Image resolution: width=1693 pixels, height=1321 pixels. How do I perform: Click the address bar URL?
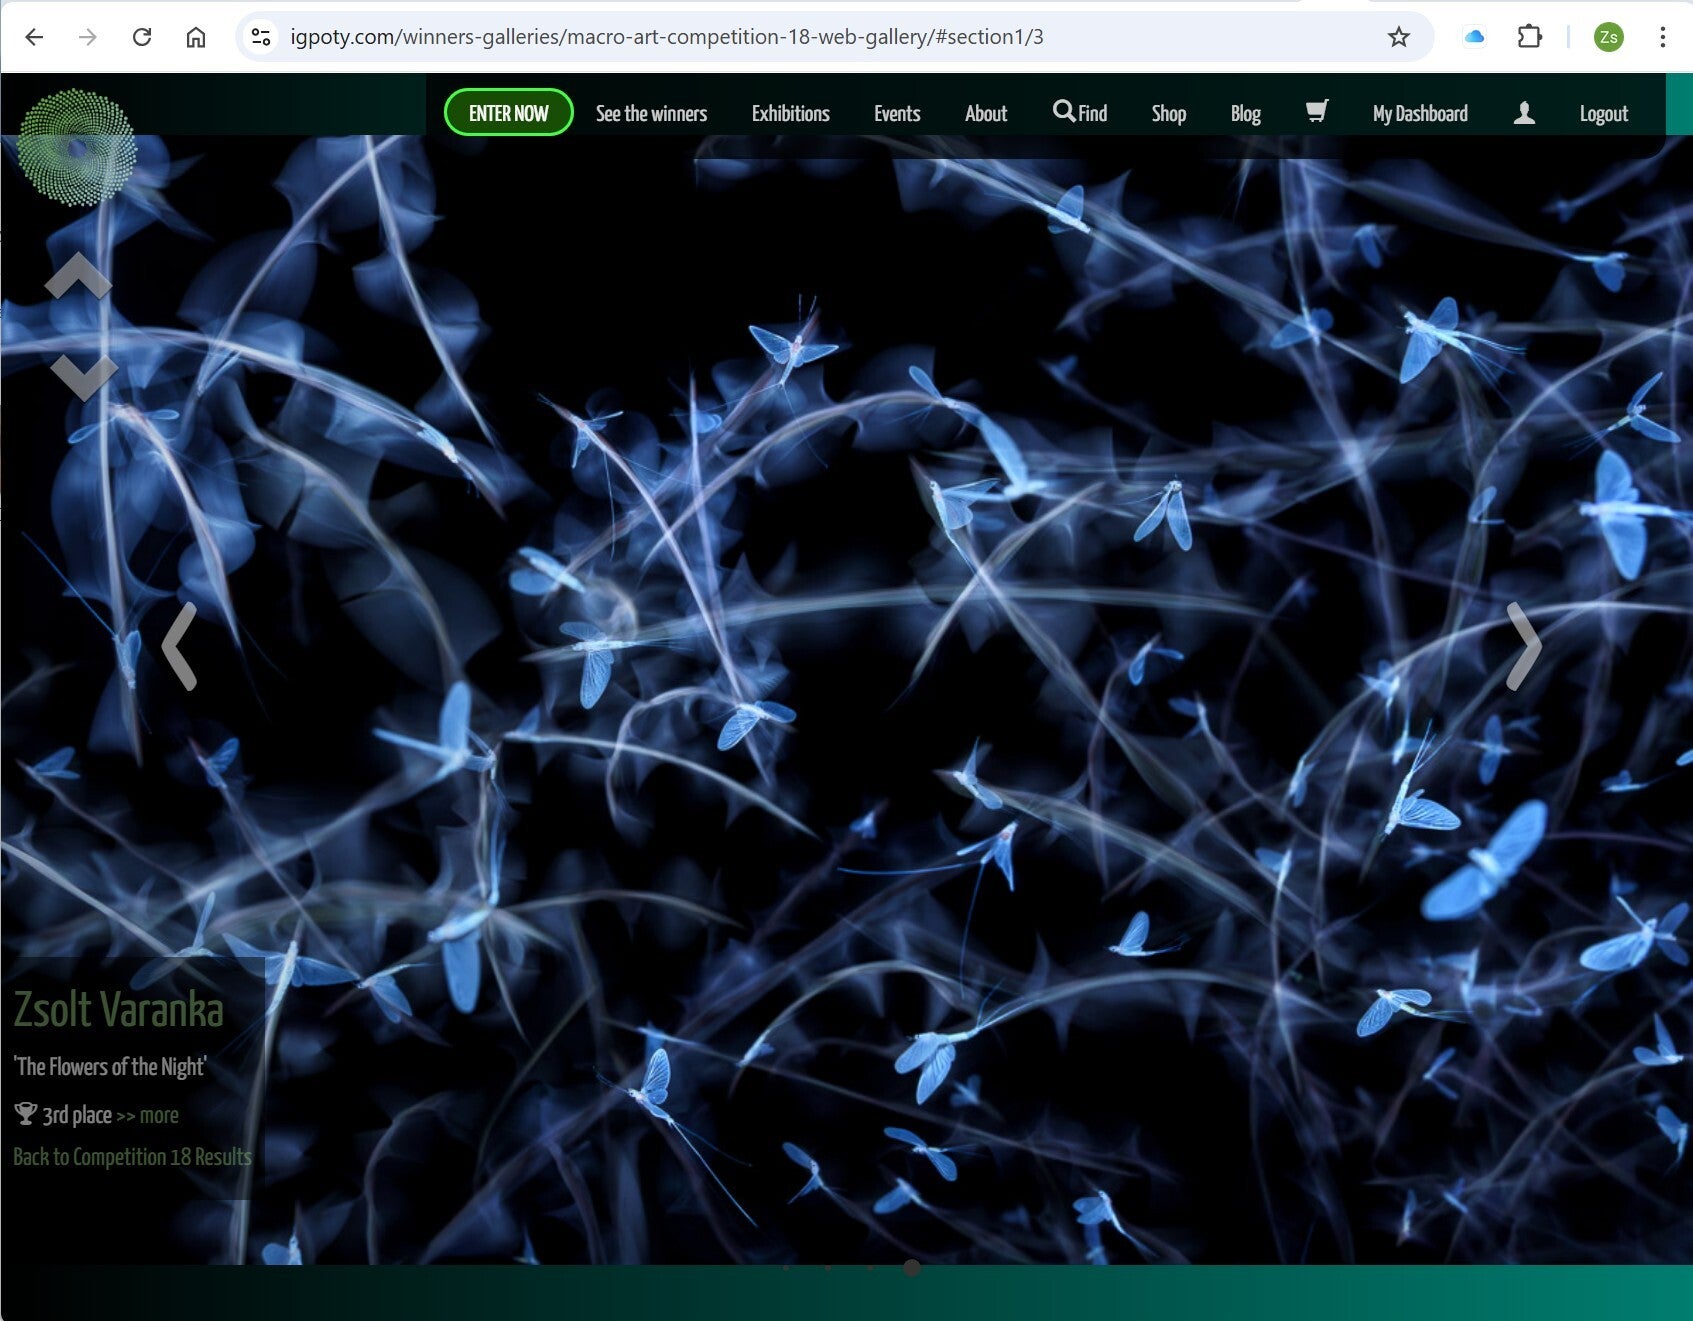click(666, 37)
